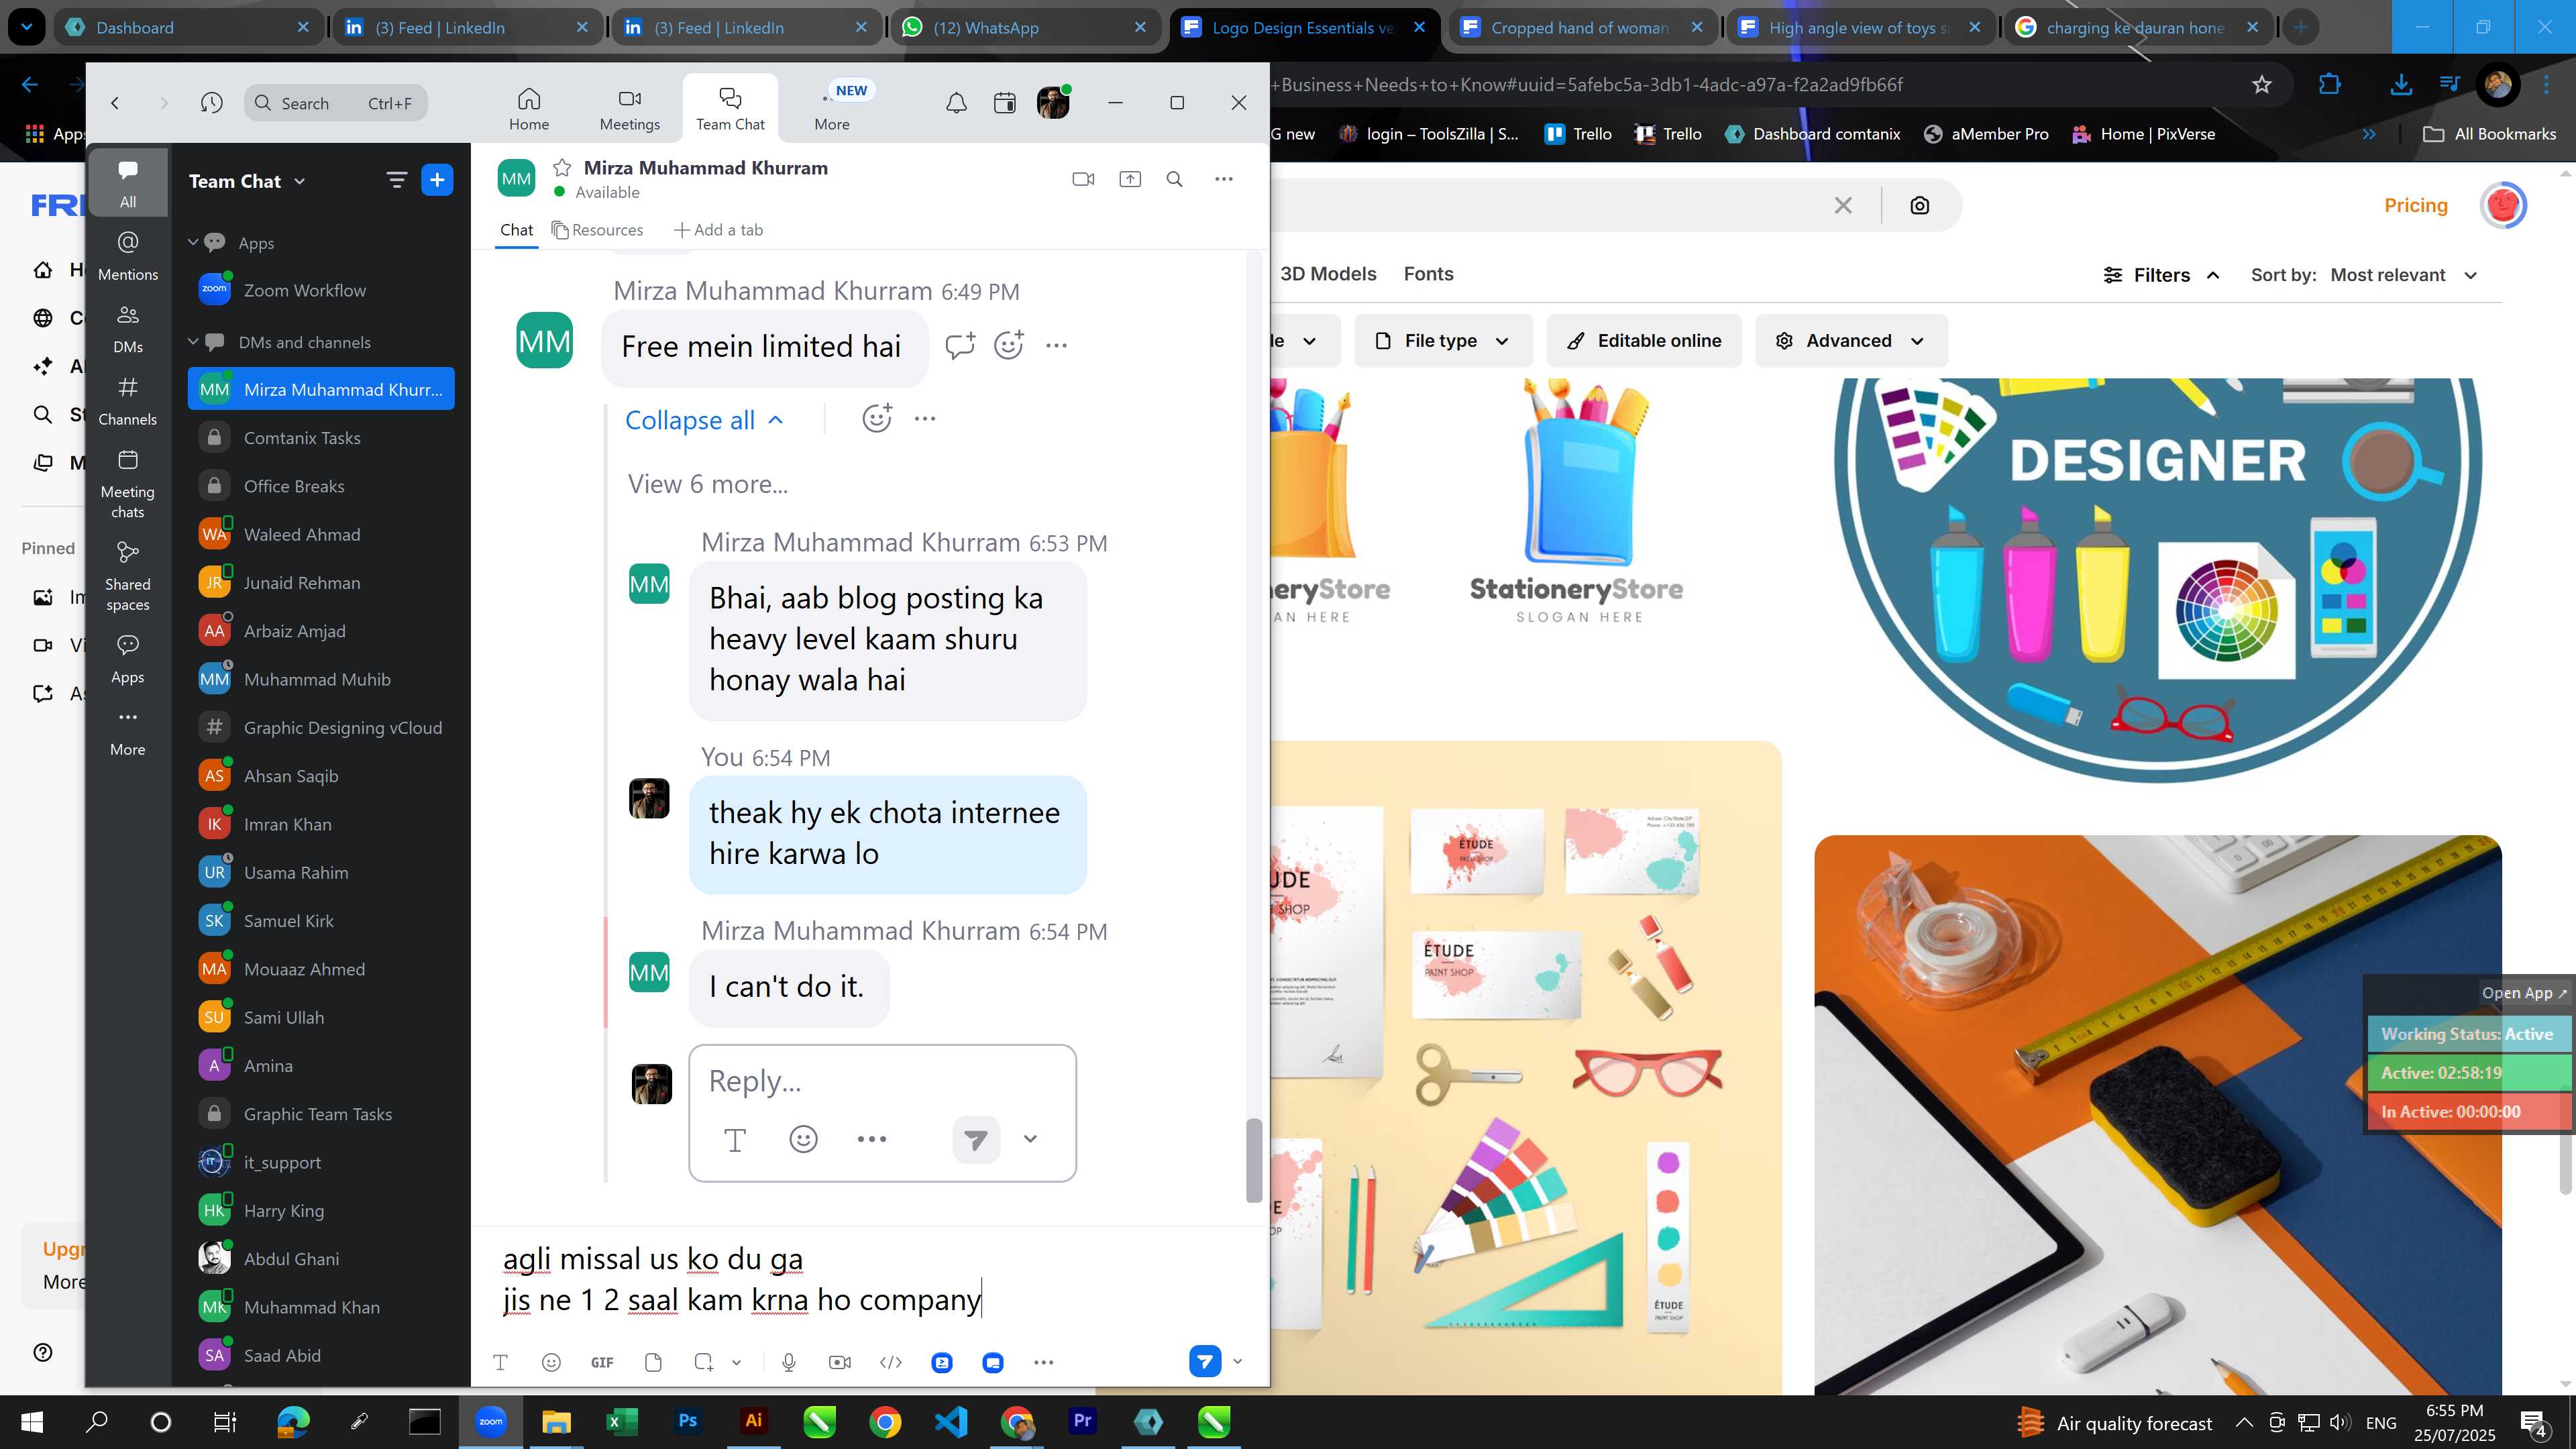Open Meeting chats in sidebar
Viewport: 2576px width, 1449px height.
click(x=128, y=484)
